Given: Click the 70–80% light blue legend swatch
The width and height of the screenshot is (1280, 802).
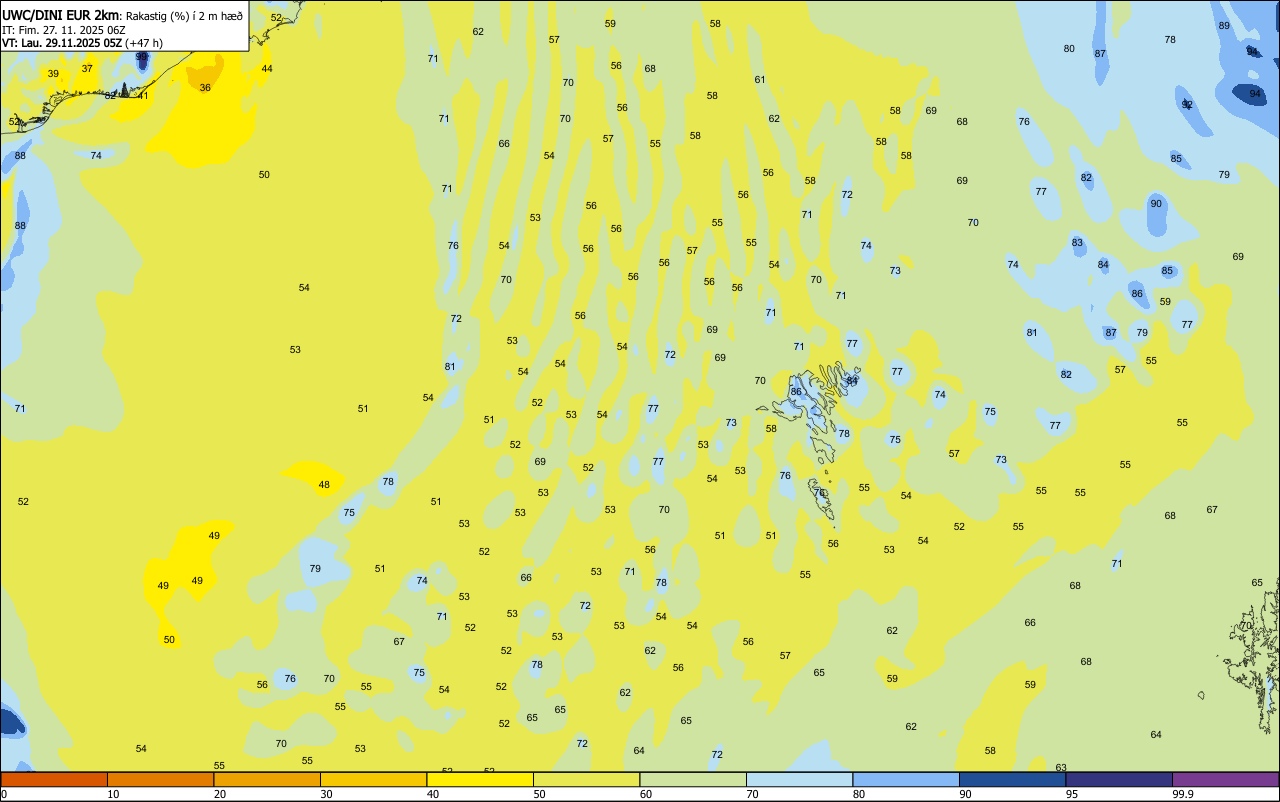Looking at the screenshot, I should tap(799, 779).
